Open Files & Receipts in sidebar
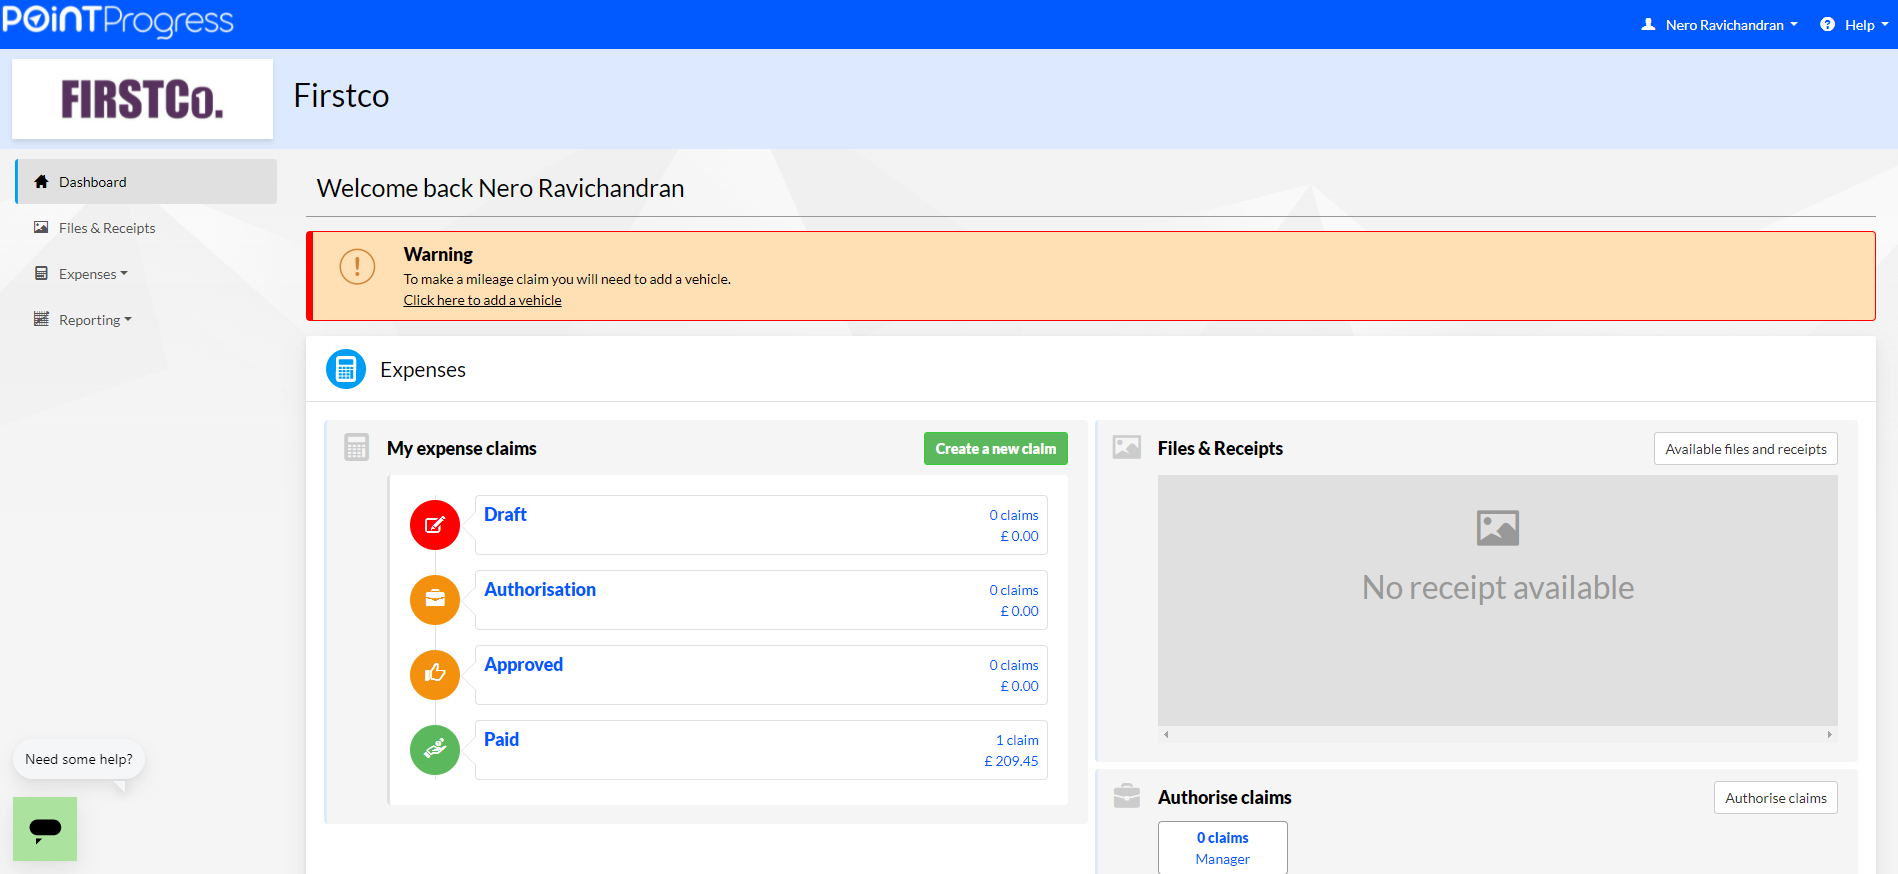The height and width of the screenshot is (874, 1898). click(x=107, y=228)
